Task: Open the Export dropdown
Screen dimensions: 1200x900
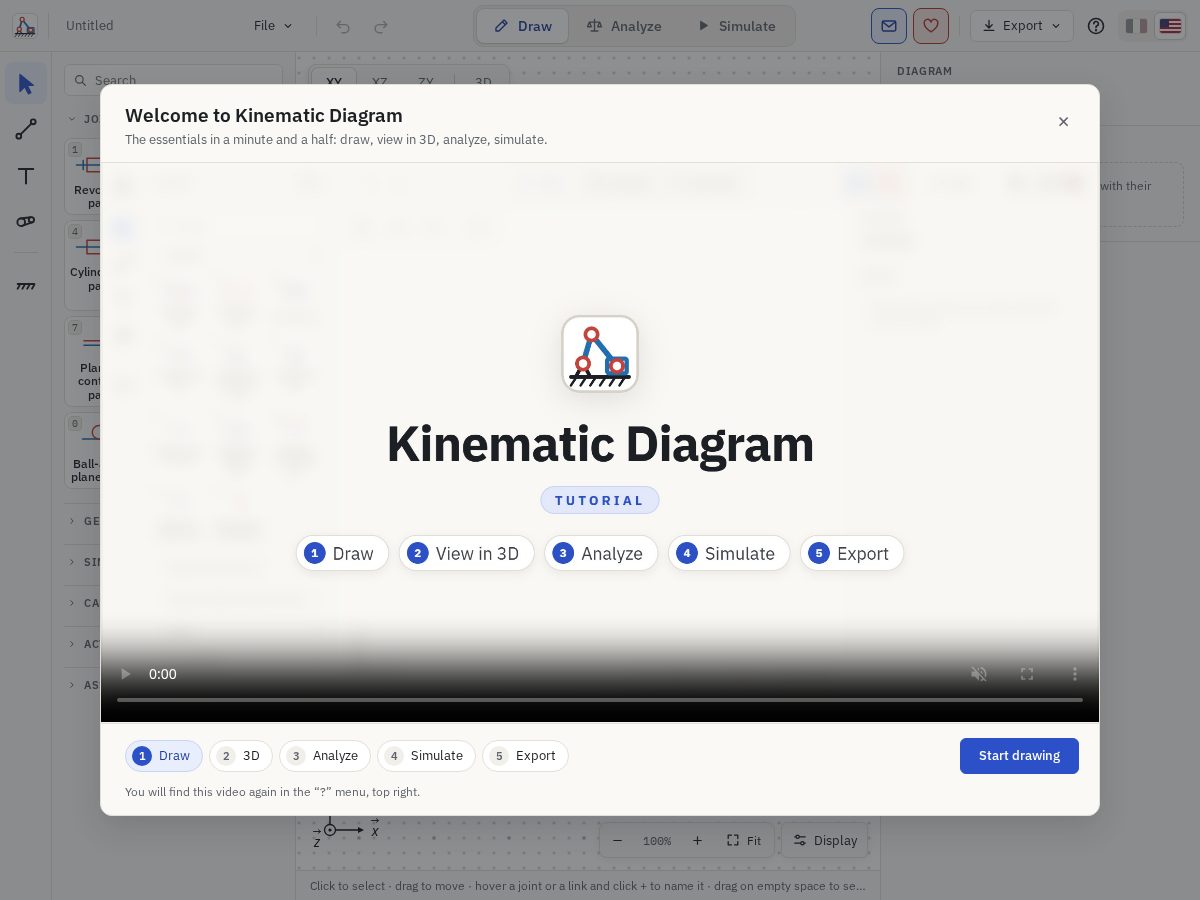Action: point(1022,26)
